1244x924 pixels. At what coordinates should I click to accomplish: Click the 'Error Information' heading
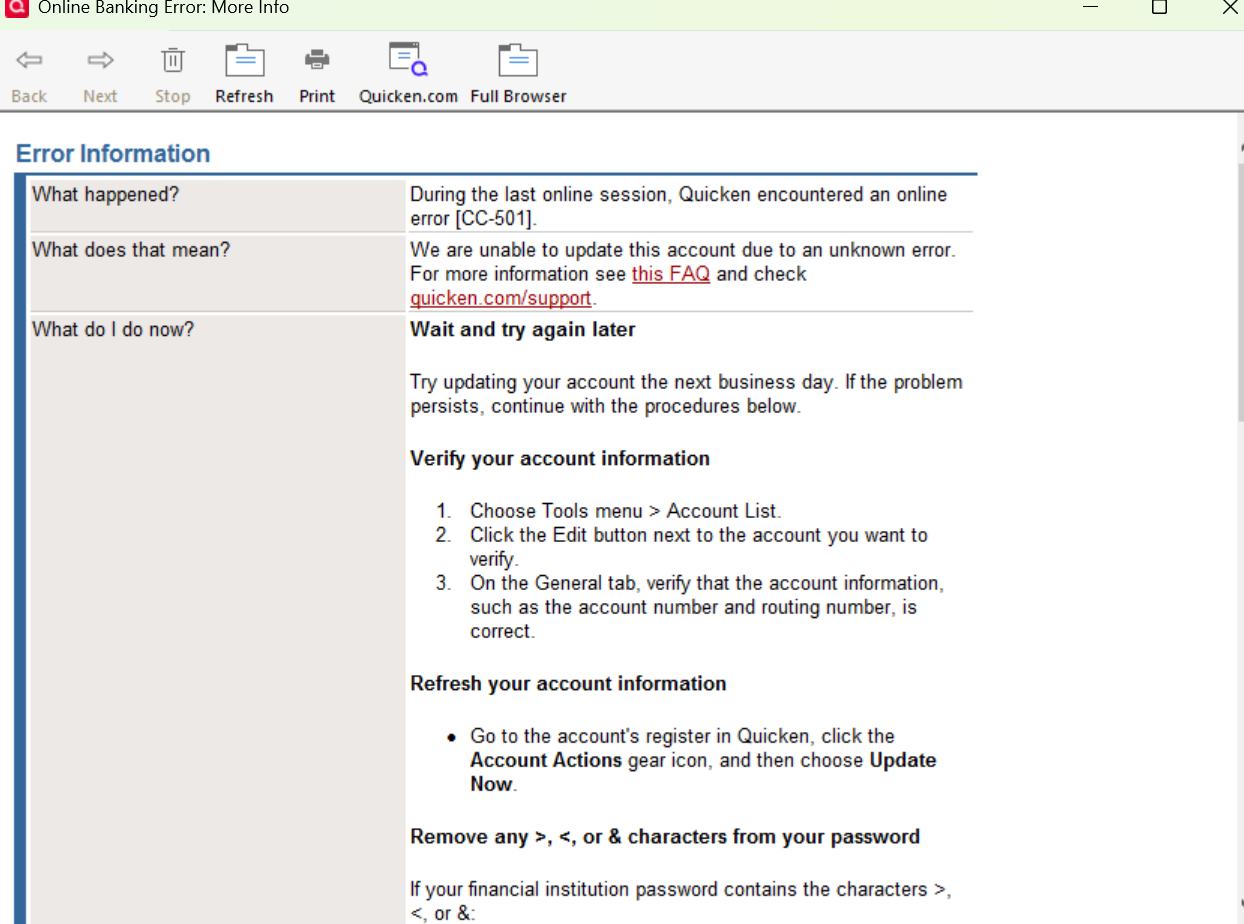click(x=113, y=153)
